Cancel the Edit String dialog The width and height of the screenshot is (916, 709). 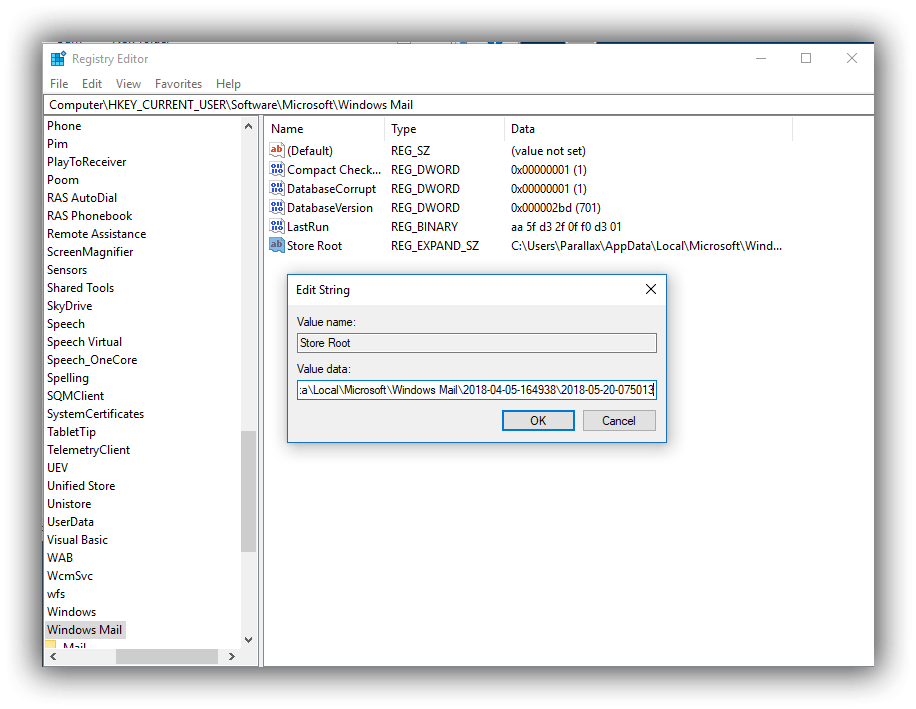coord(619,420)
